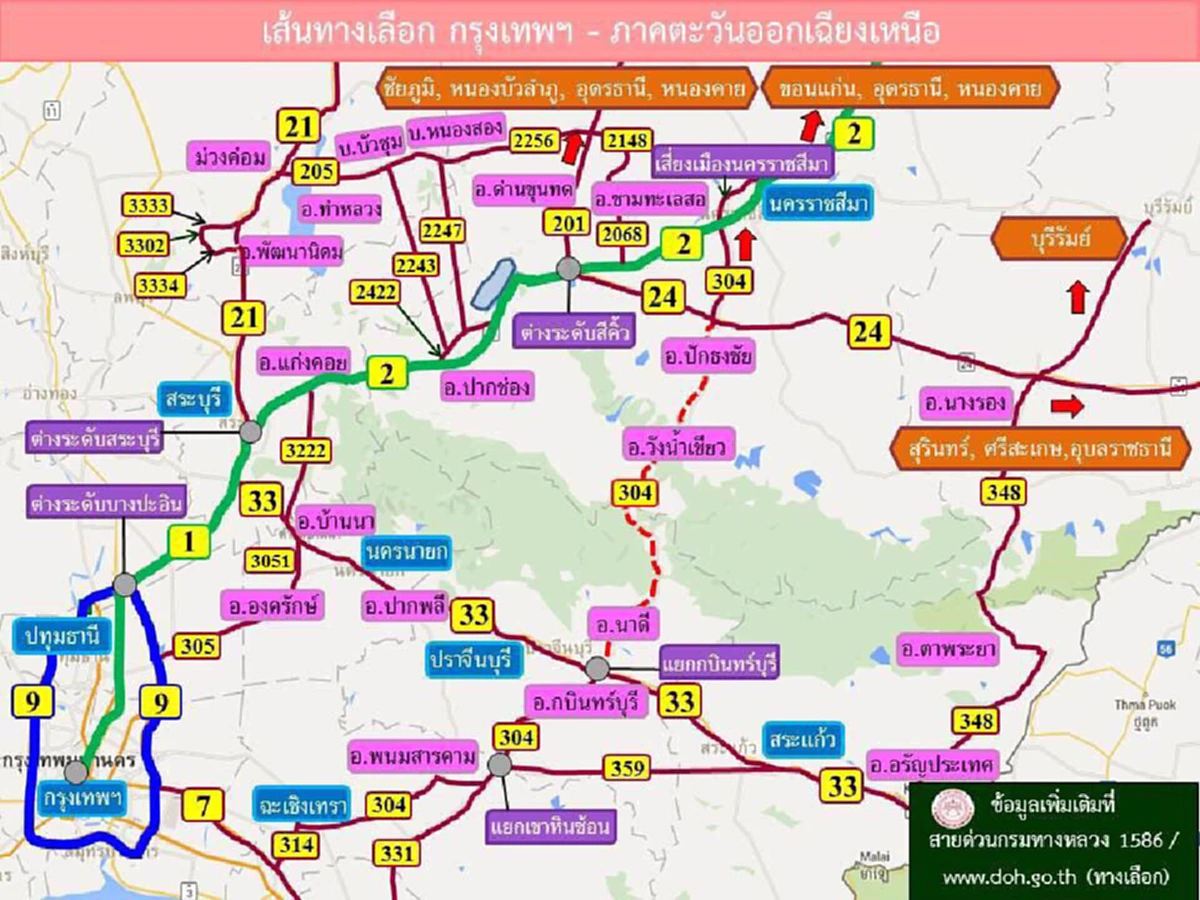The width and height of the screenshot is (1200, 900).
Task: Select route 21 shield beside ม่วงค่อม
Action: (x=300, y=128)
